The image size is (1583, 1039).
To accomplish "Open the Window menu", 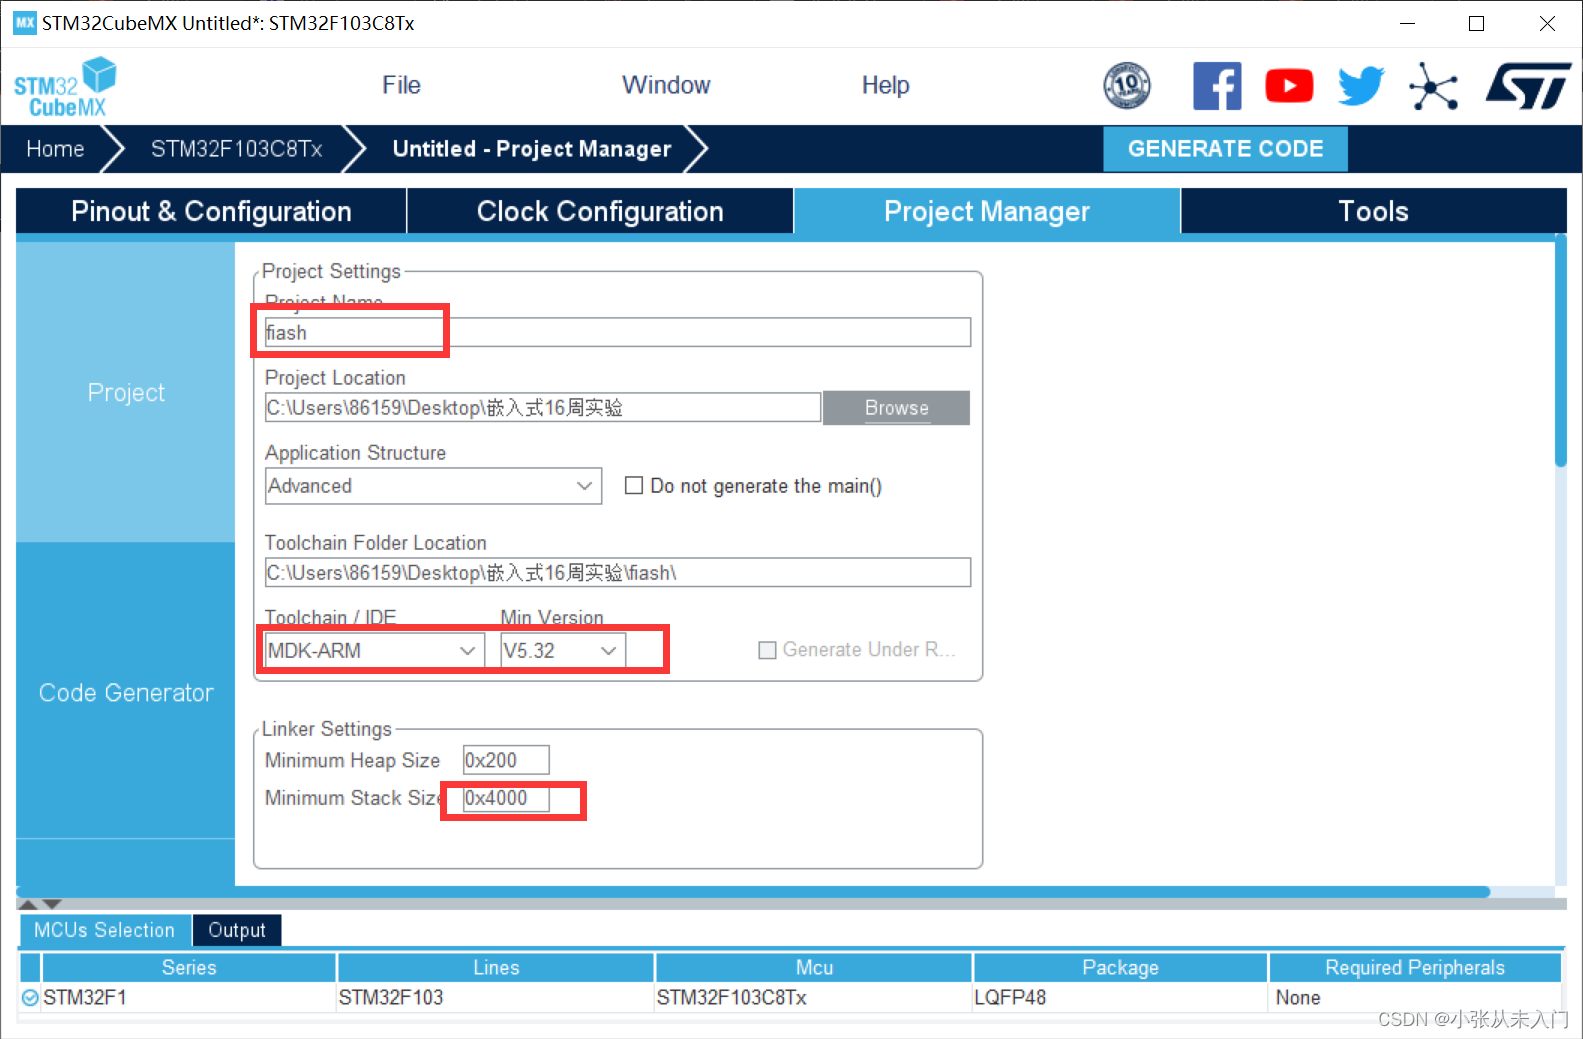I will tap(666, 85).
